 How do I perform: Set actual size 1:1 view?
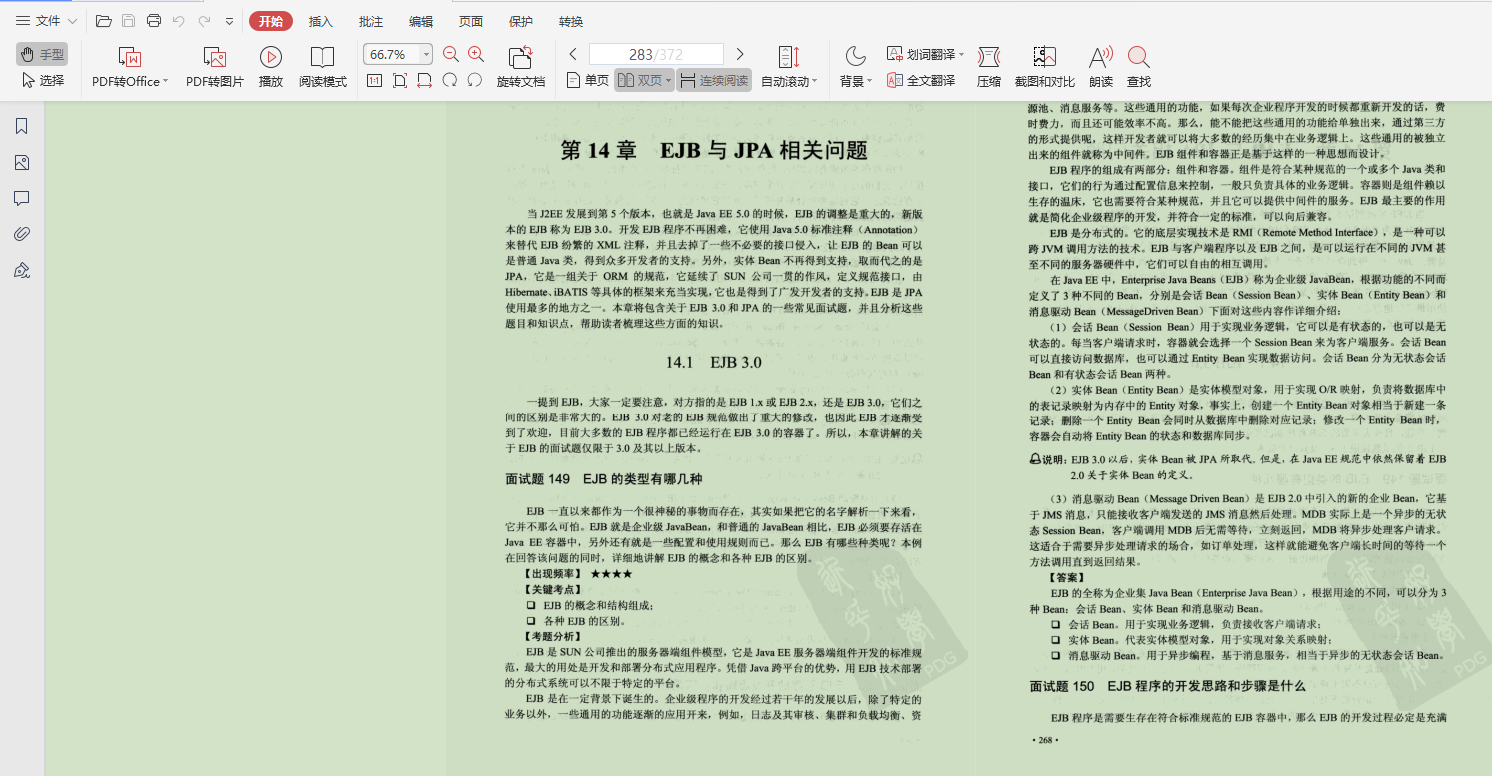click(x=374, y=80)
